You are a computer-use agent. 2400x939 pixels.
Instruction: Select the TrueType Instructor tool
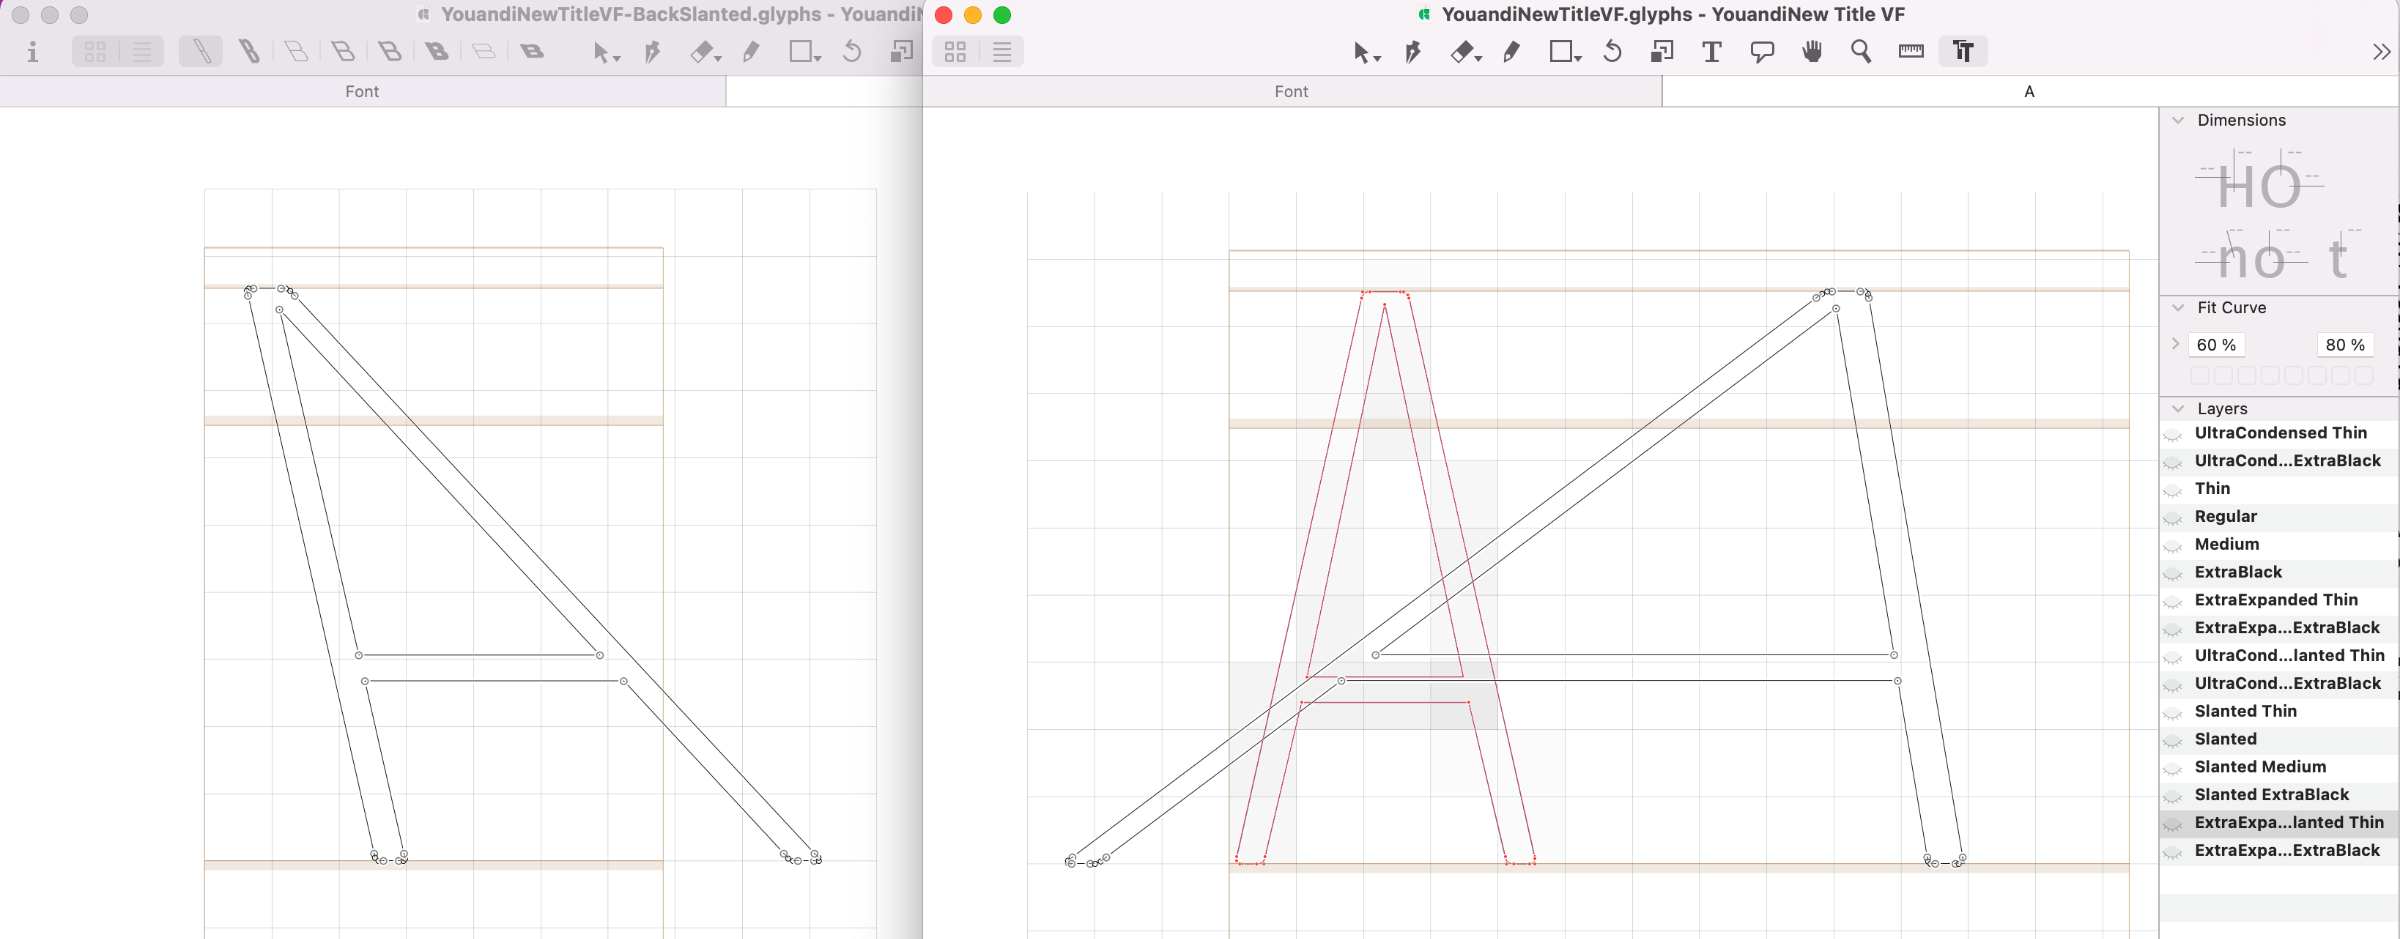coord(1962,51)
